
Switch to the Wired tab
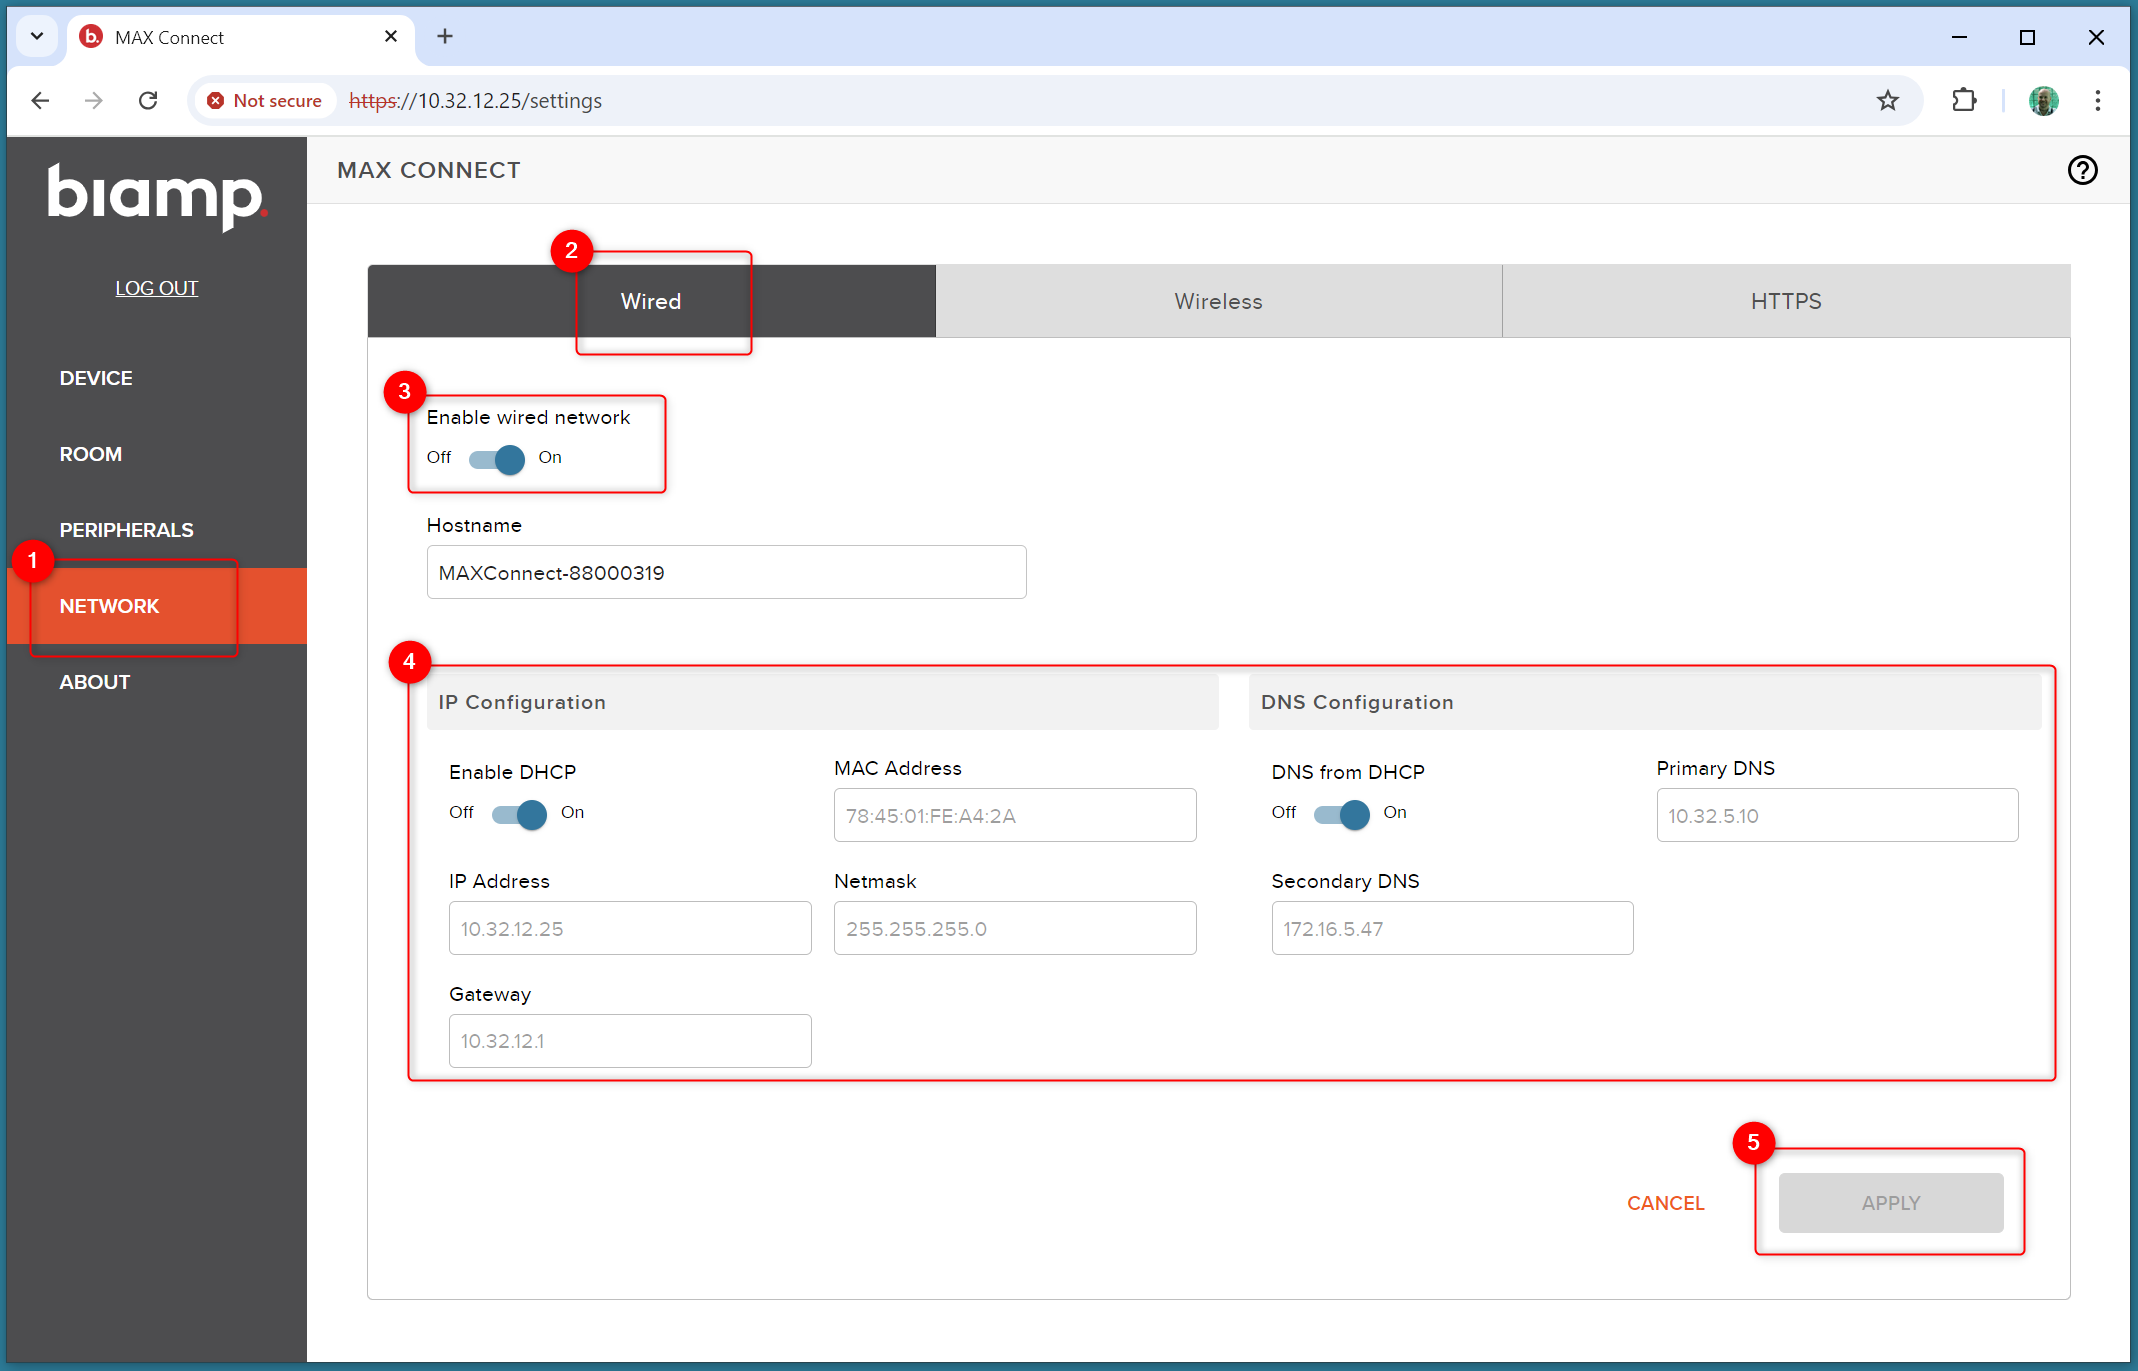coord(651,301)
